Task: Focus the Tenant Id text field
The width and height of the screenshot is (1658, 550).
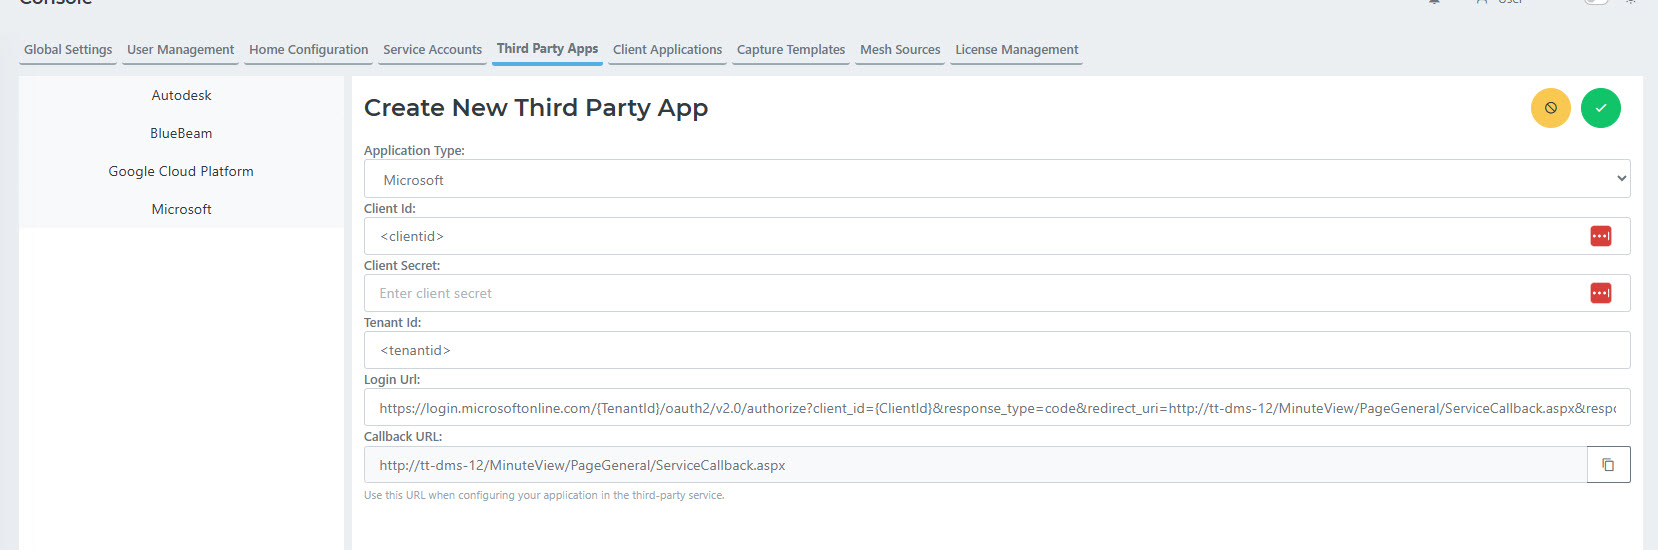Action: (x=996, y=350)
